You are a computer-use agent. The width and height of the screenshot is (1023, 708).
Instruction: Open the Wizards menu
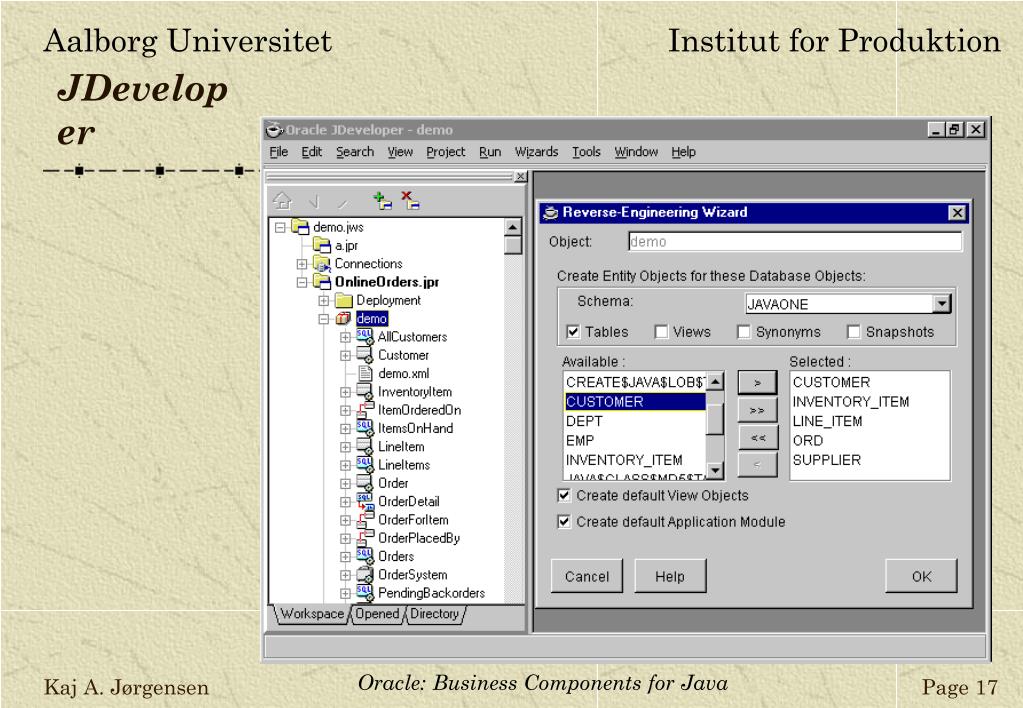[536, 151]
